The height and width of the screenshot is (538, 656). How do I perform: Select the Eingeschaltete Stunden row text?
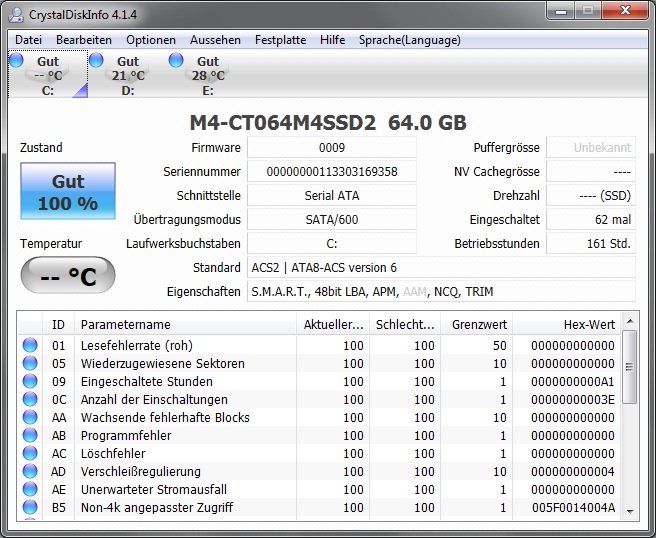[147, 382]
